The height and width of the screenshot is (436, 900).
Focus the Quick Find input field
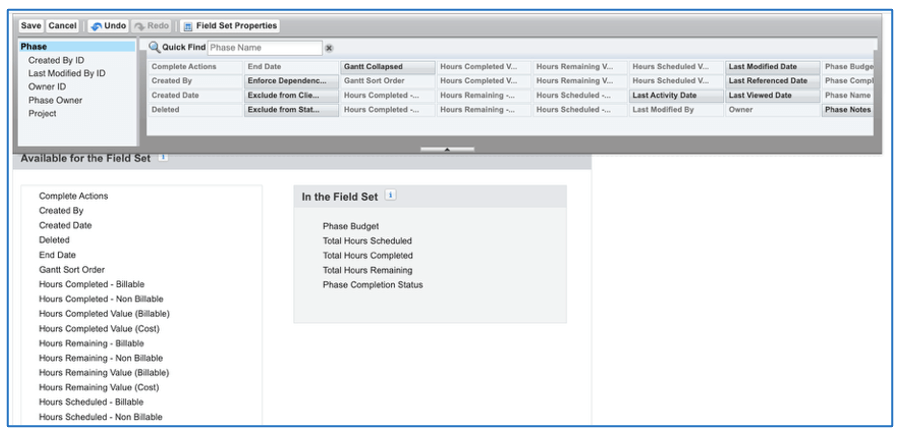pos(265,48)
